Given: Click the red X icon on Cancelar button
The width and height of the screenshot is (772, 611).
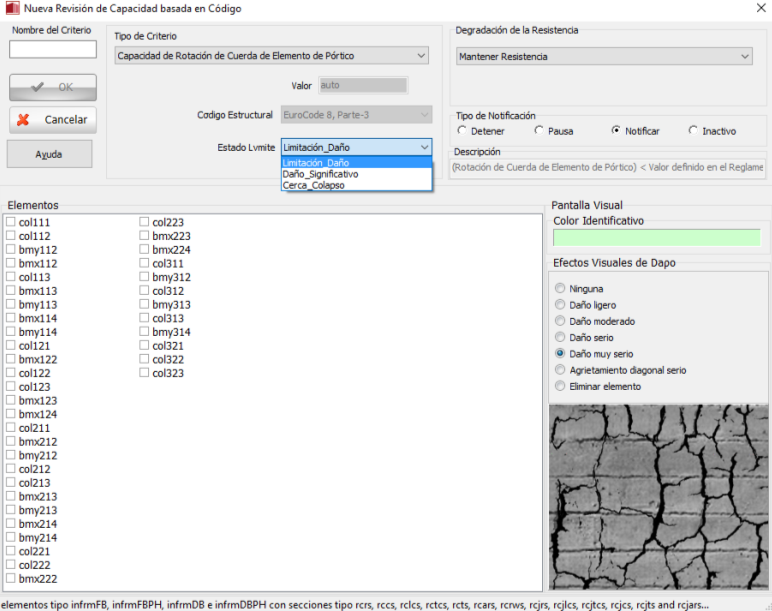Looking at the screenshot, I should [x=24, y=120].
